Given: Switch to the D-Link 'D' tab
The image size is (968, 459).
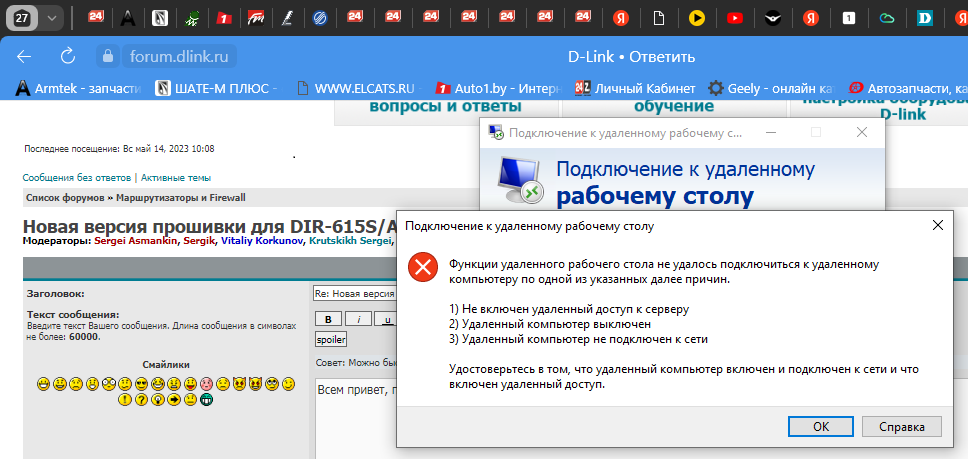Looking at the screenshot, I should (x=925, y=18).
